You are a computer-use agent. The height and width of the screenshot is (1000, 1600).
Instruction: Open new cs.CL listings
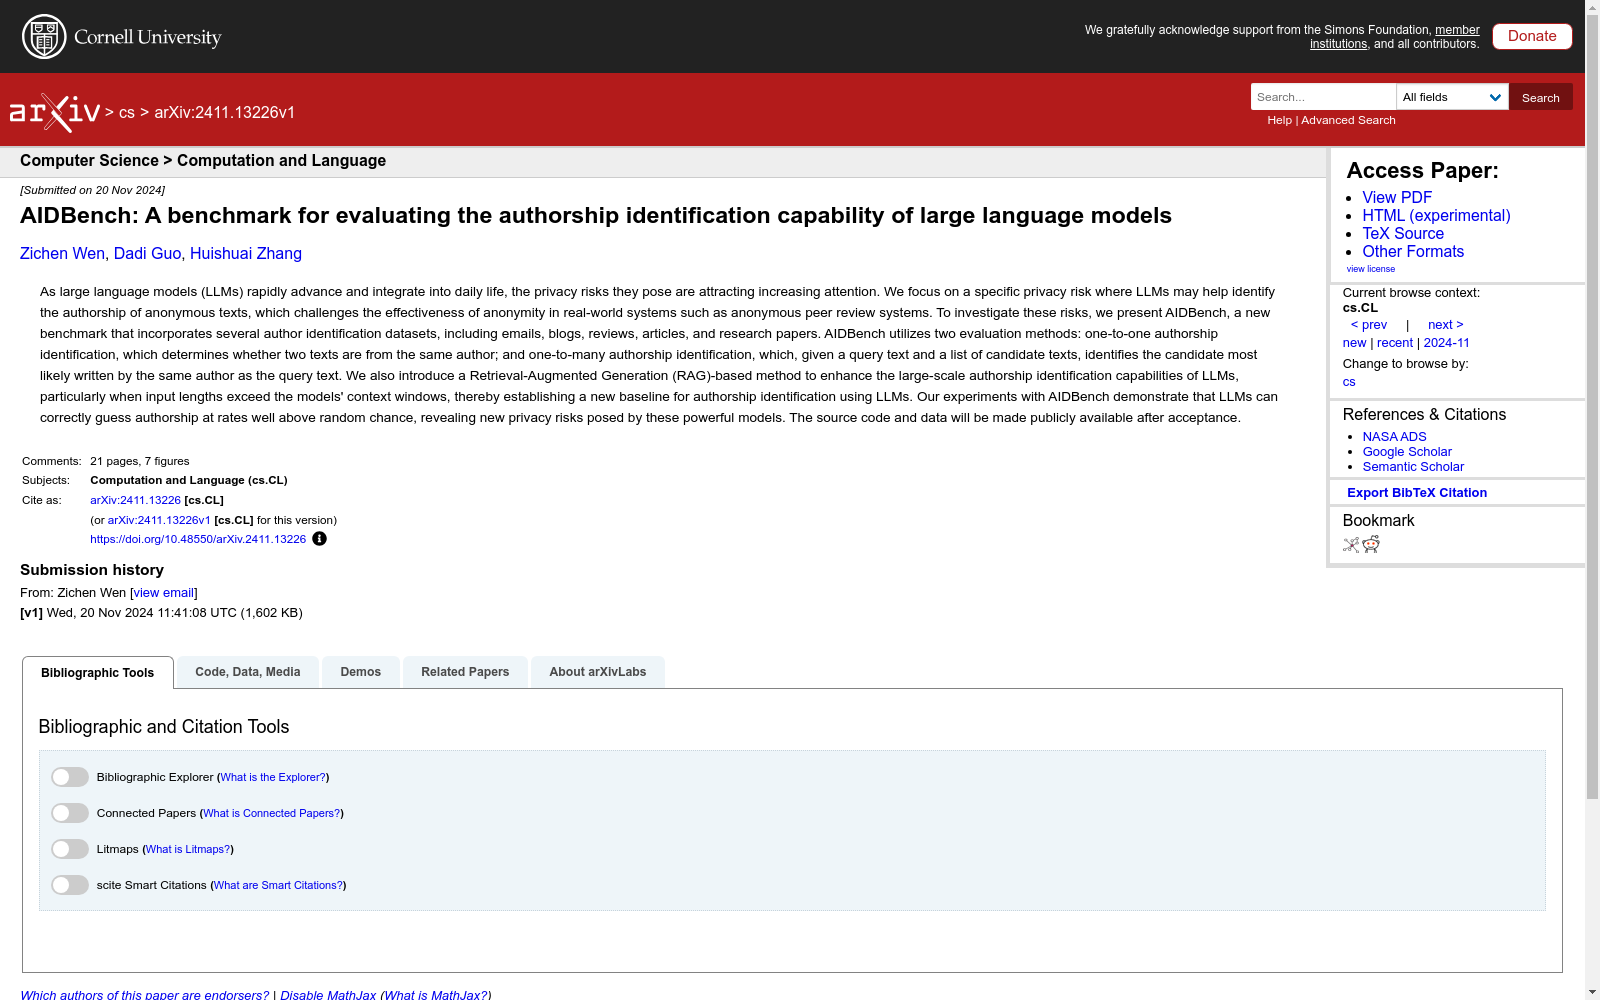click(1354, 343)
